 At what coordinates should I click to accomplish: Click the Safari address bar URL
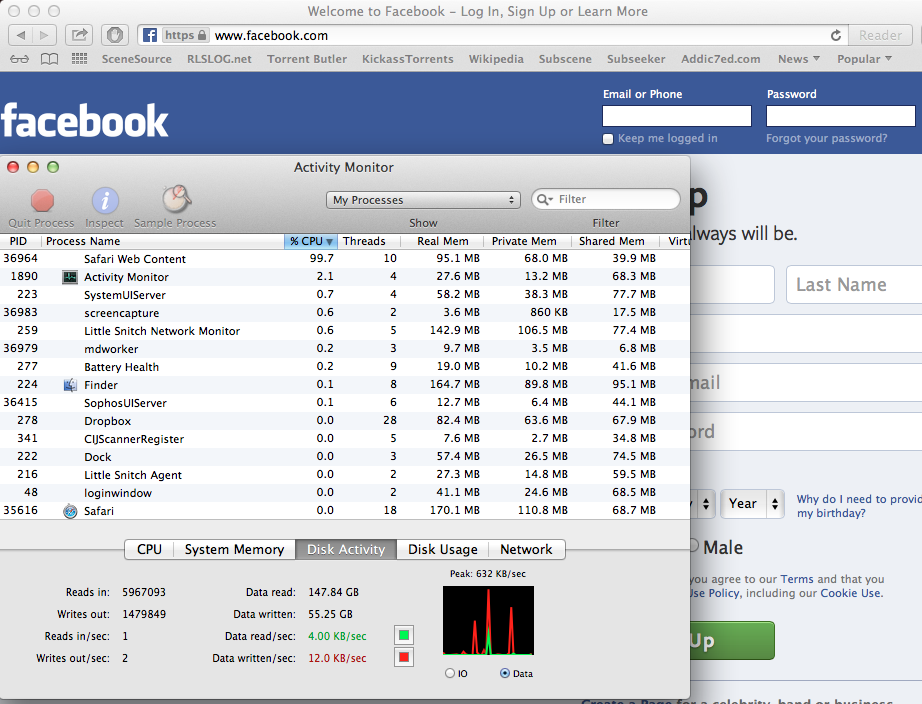[271, 35]
